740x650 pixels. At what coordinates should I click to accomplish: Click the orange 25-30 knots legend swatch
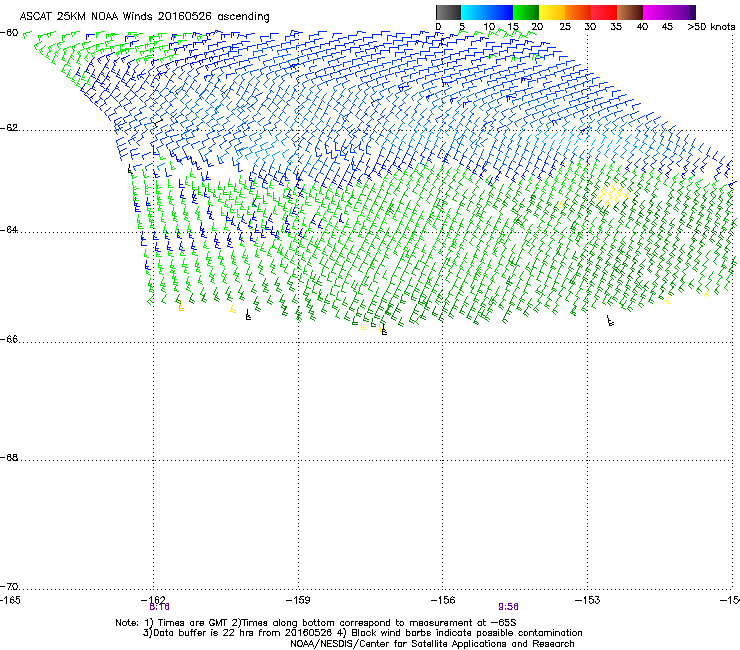578,12
